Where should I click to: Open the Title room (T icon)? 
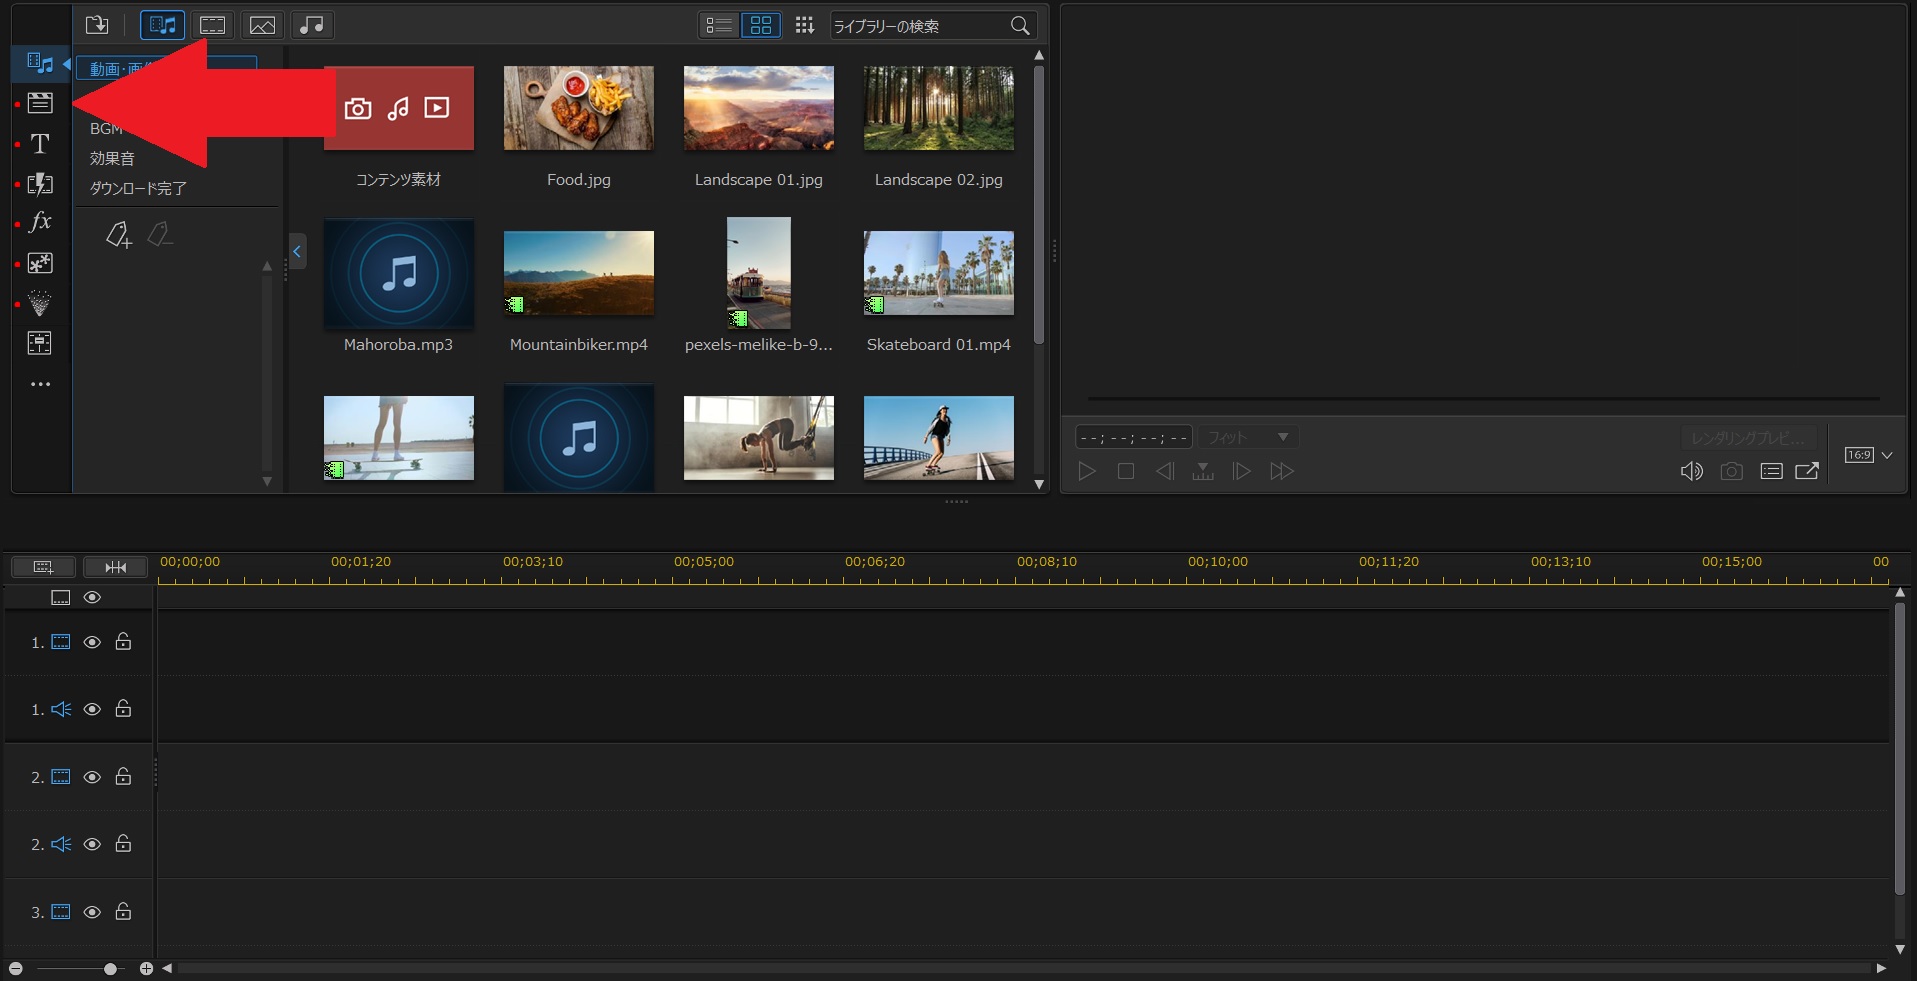(x=40, y=144)
